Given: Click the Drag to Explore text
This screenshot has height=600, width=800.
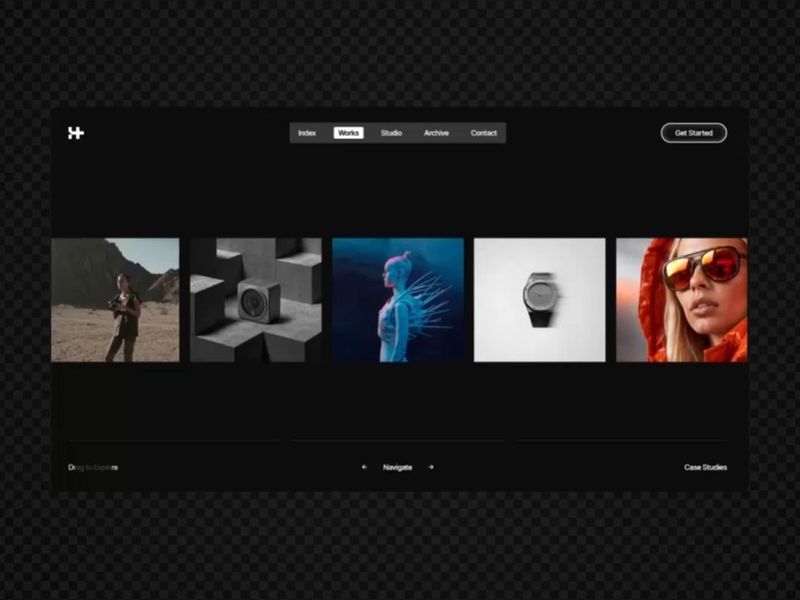Looking at the screenshot, I should point(93,467).
